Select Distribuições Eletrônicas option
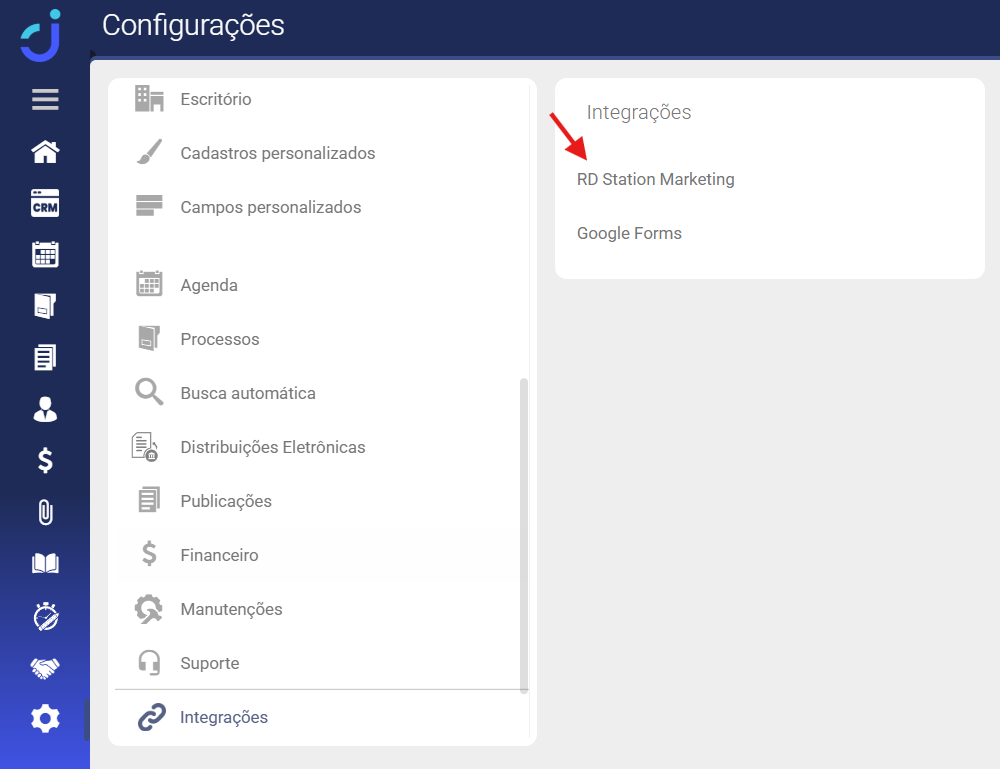The height and width of the screenshot is (769, 1000). pos(272,448)
